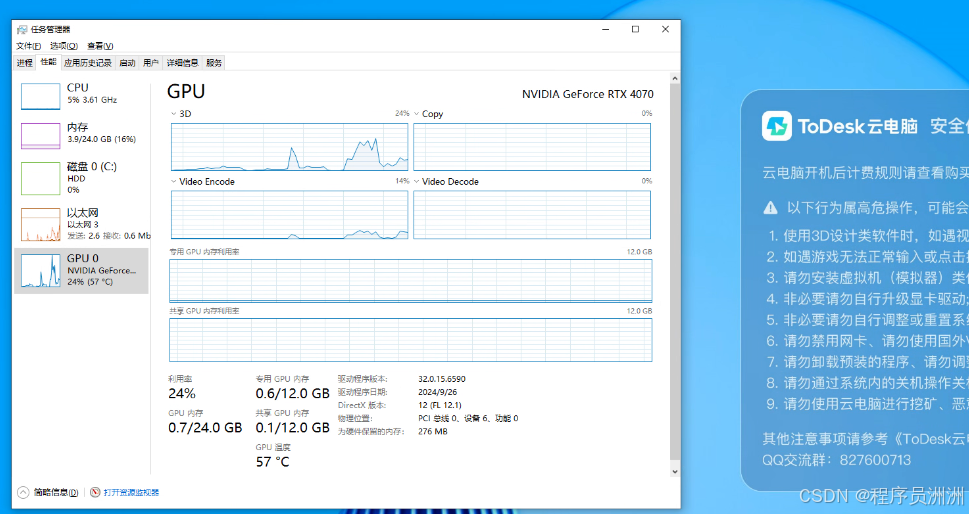Click the vertical scrollbar thumb
Image resolution: width=969 pixels, height=514 pixels.
(675, 272)
